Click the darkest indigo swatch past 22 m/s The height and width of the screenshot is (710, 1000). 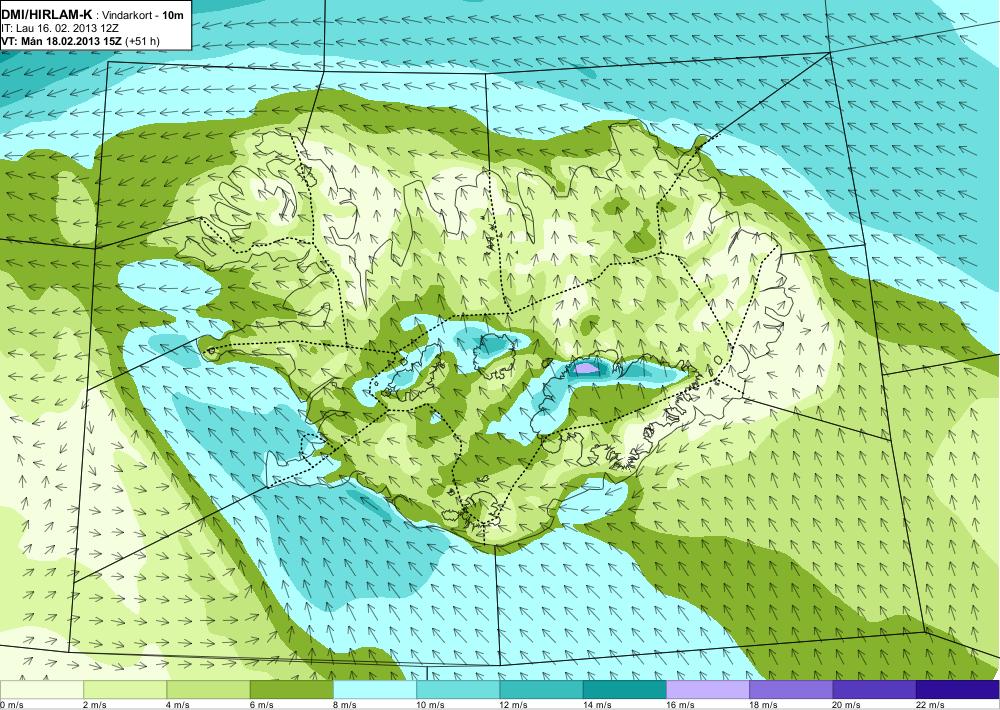click(958, 690)
